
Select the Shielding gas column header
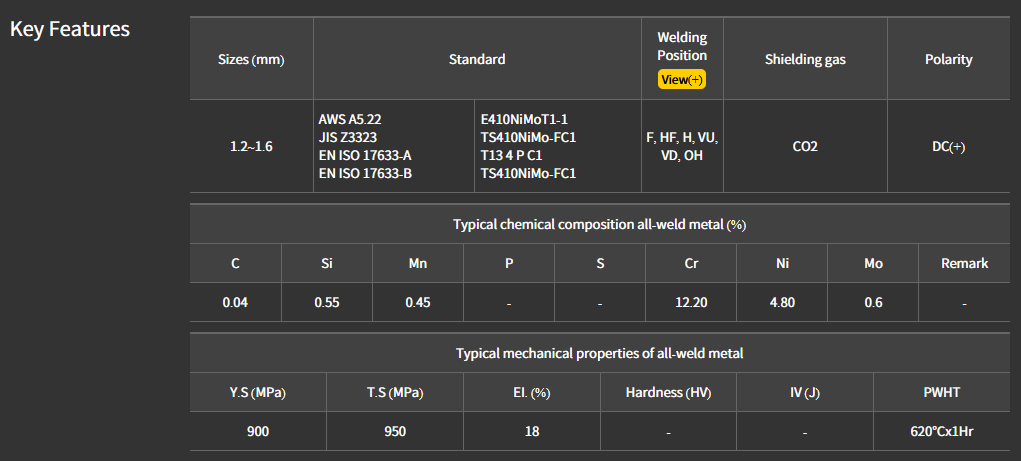[x=805, y=59]
